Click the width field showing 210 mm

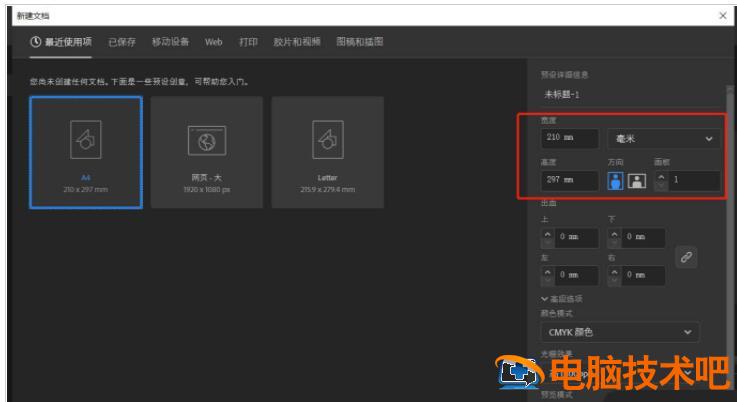pyautogui.click(x=570, y=138)
